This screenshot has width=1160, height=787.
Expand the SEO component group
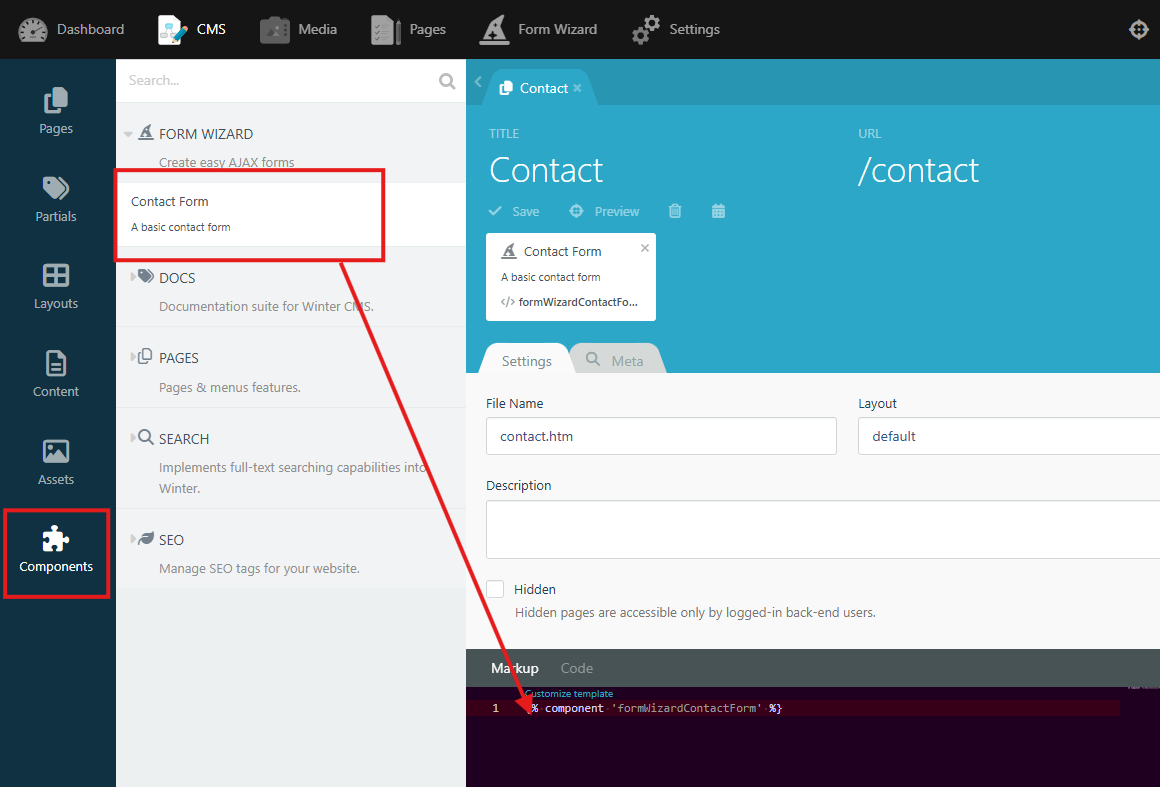(133, 539)
